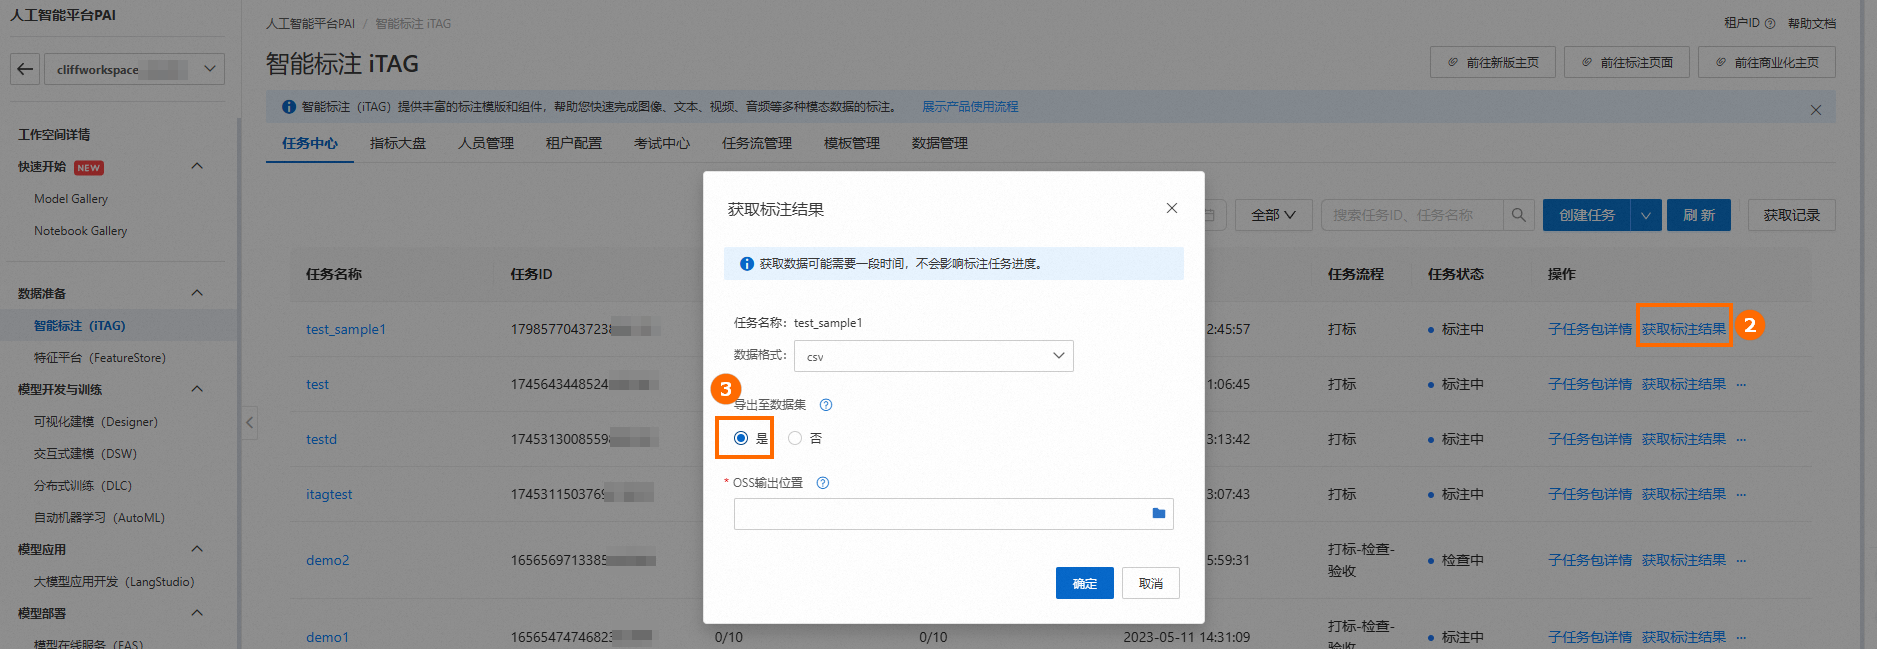Open the cliffworkspace dropdown
The height and width of the screenshot is (649, 1877).
point(134,69)
